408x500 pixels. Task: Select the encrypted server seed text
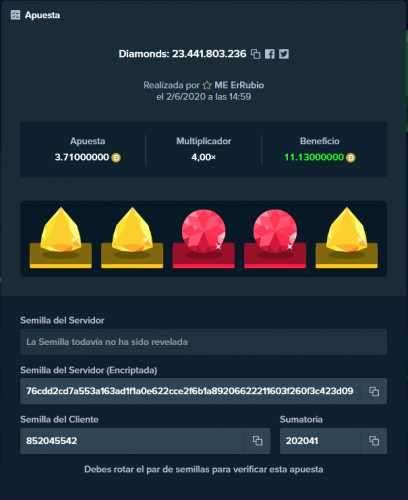190,391
